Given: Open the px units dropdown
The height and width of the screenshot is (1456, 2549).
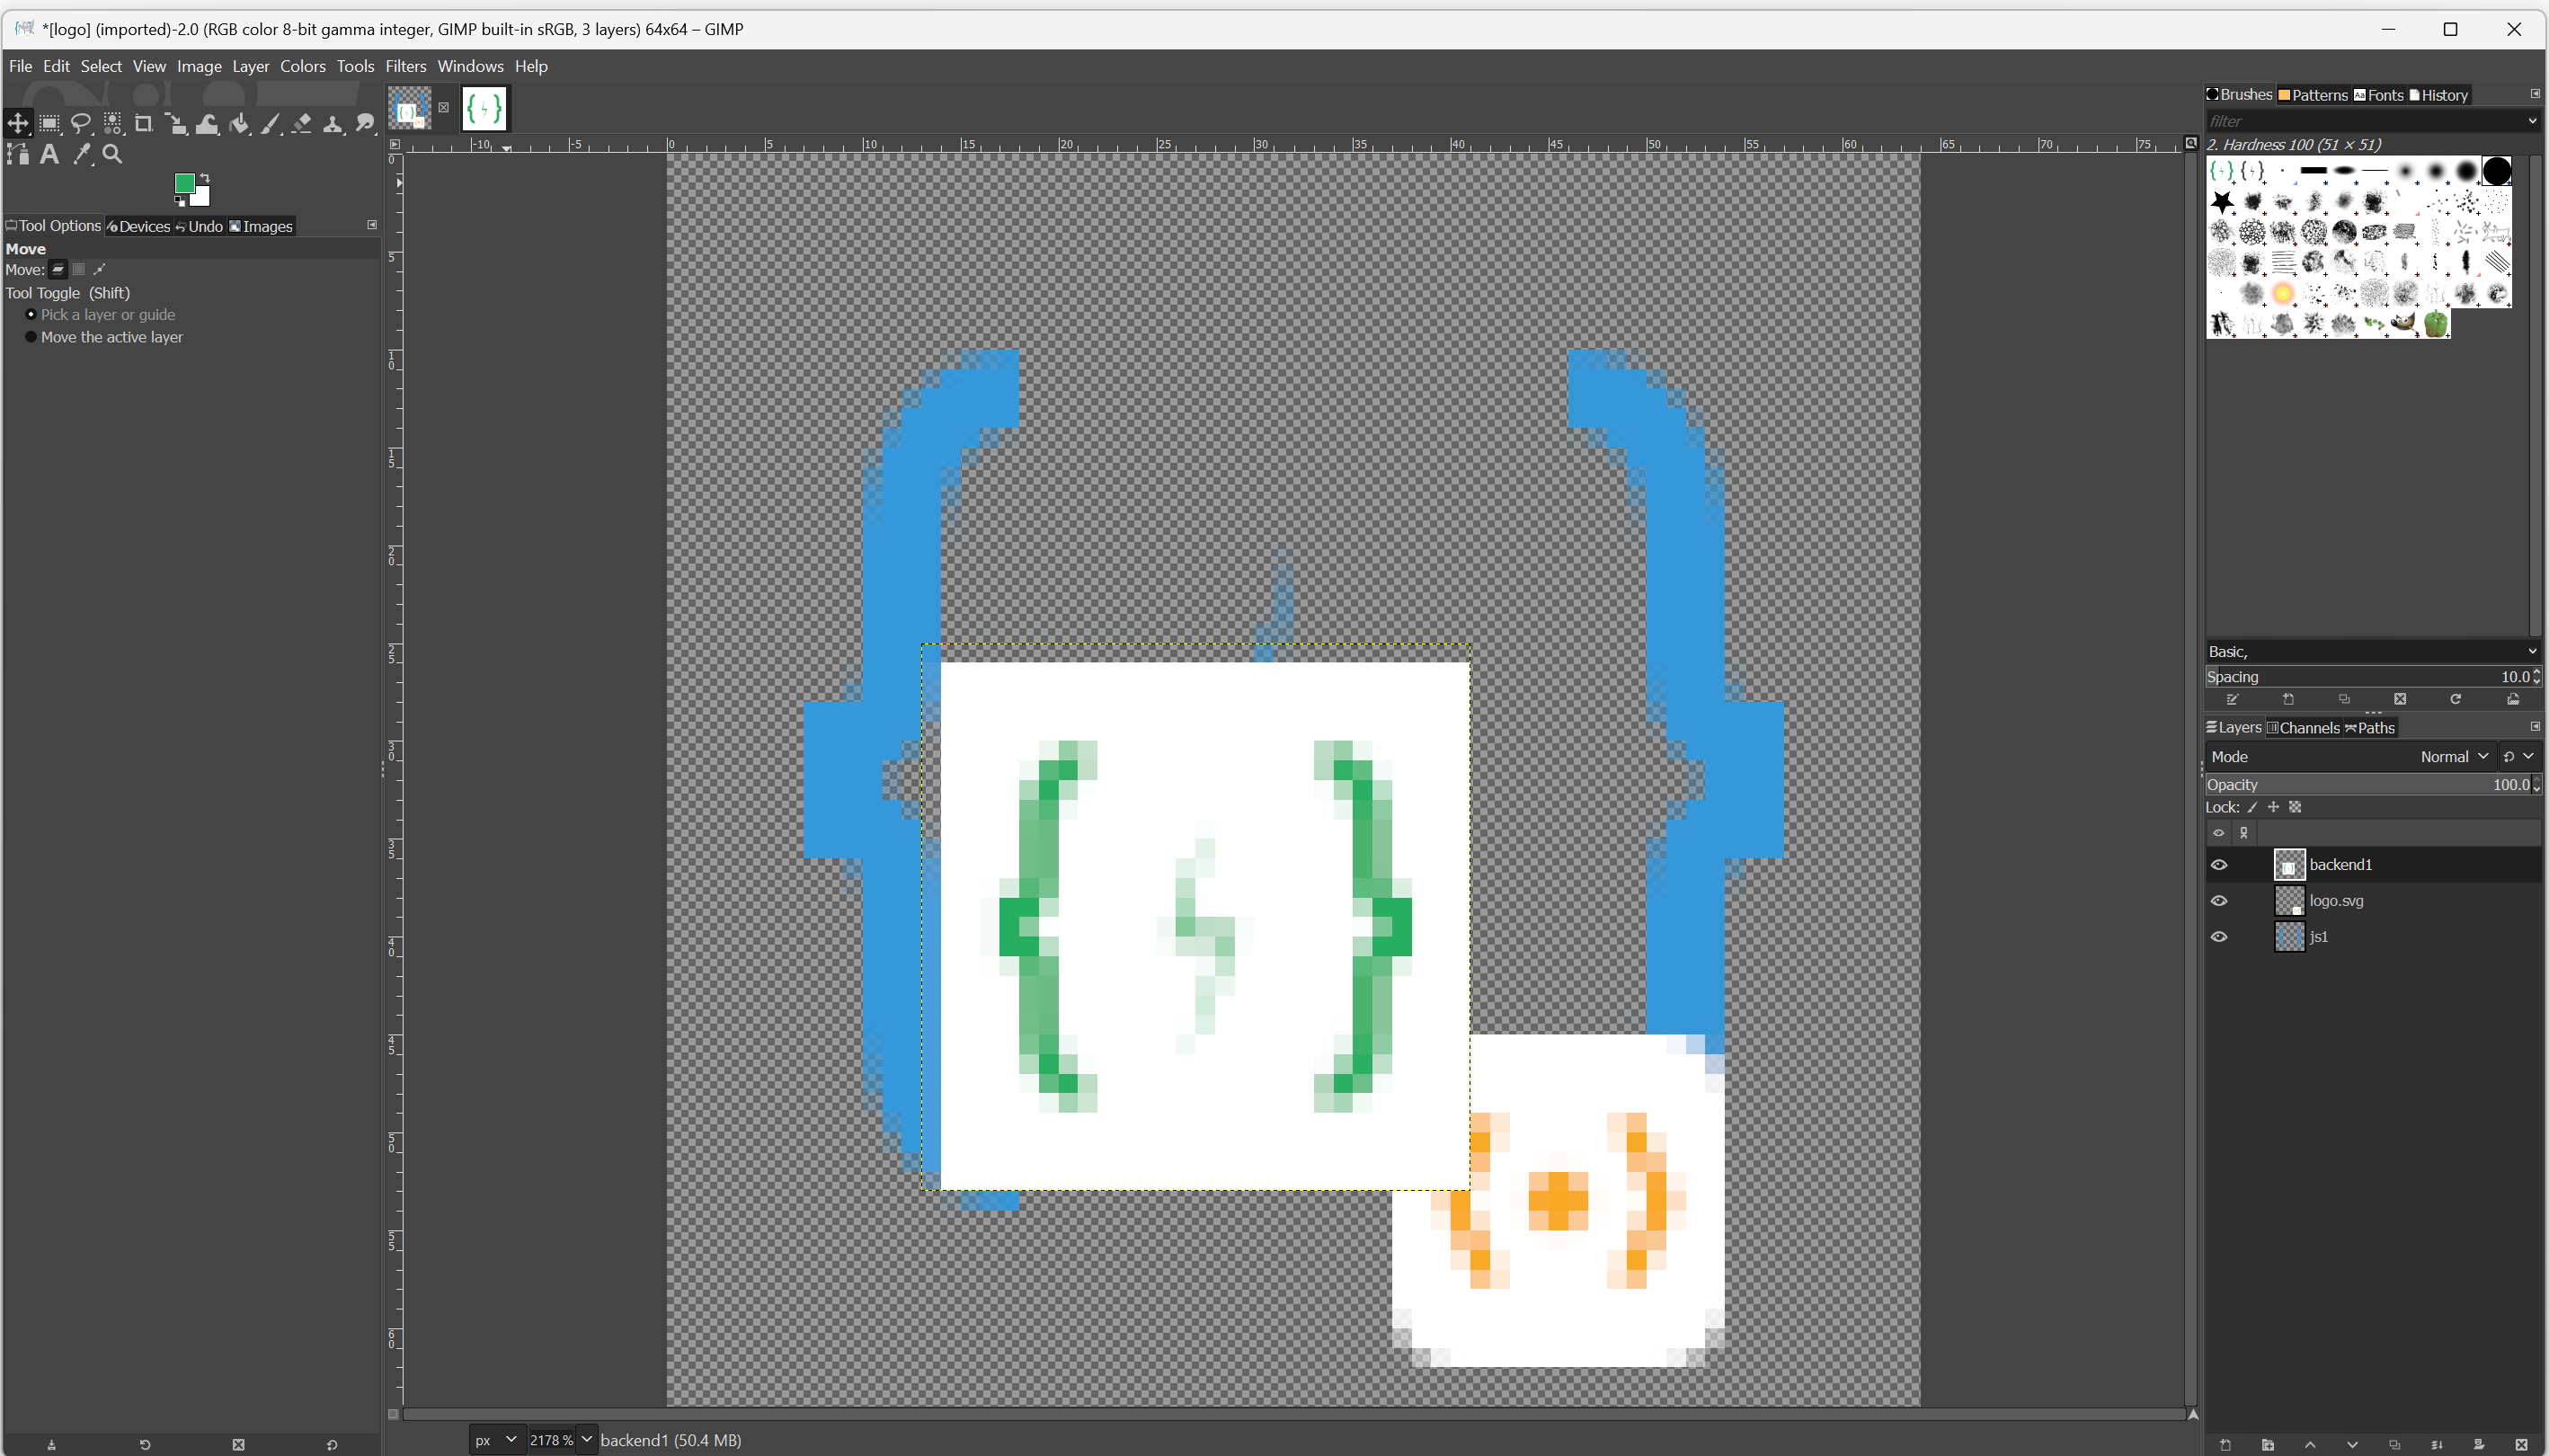Looking at the screenshot, I should coord(496,1440).
